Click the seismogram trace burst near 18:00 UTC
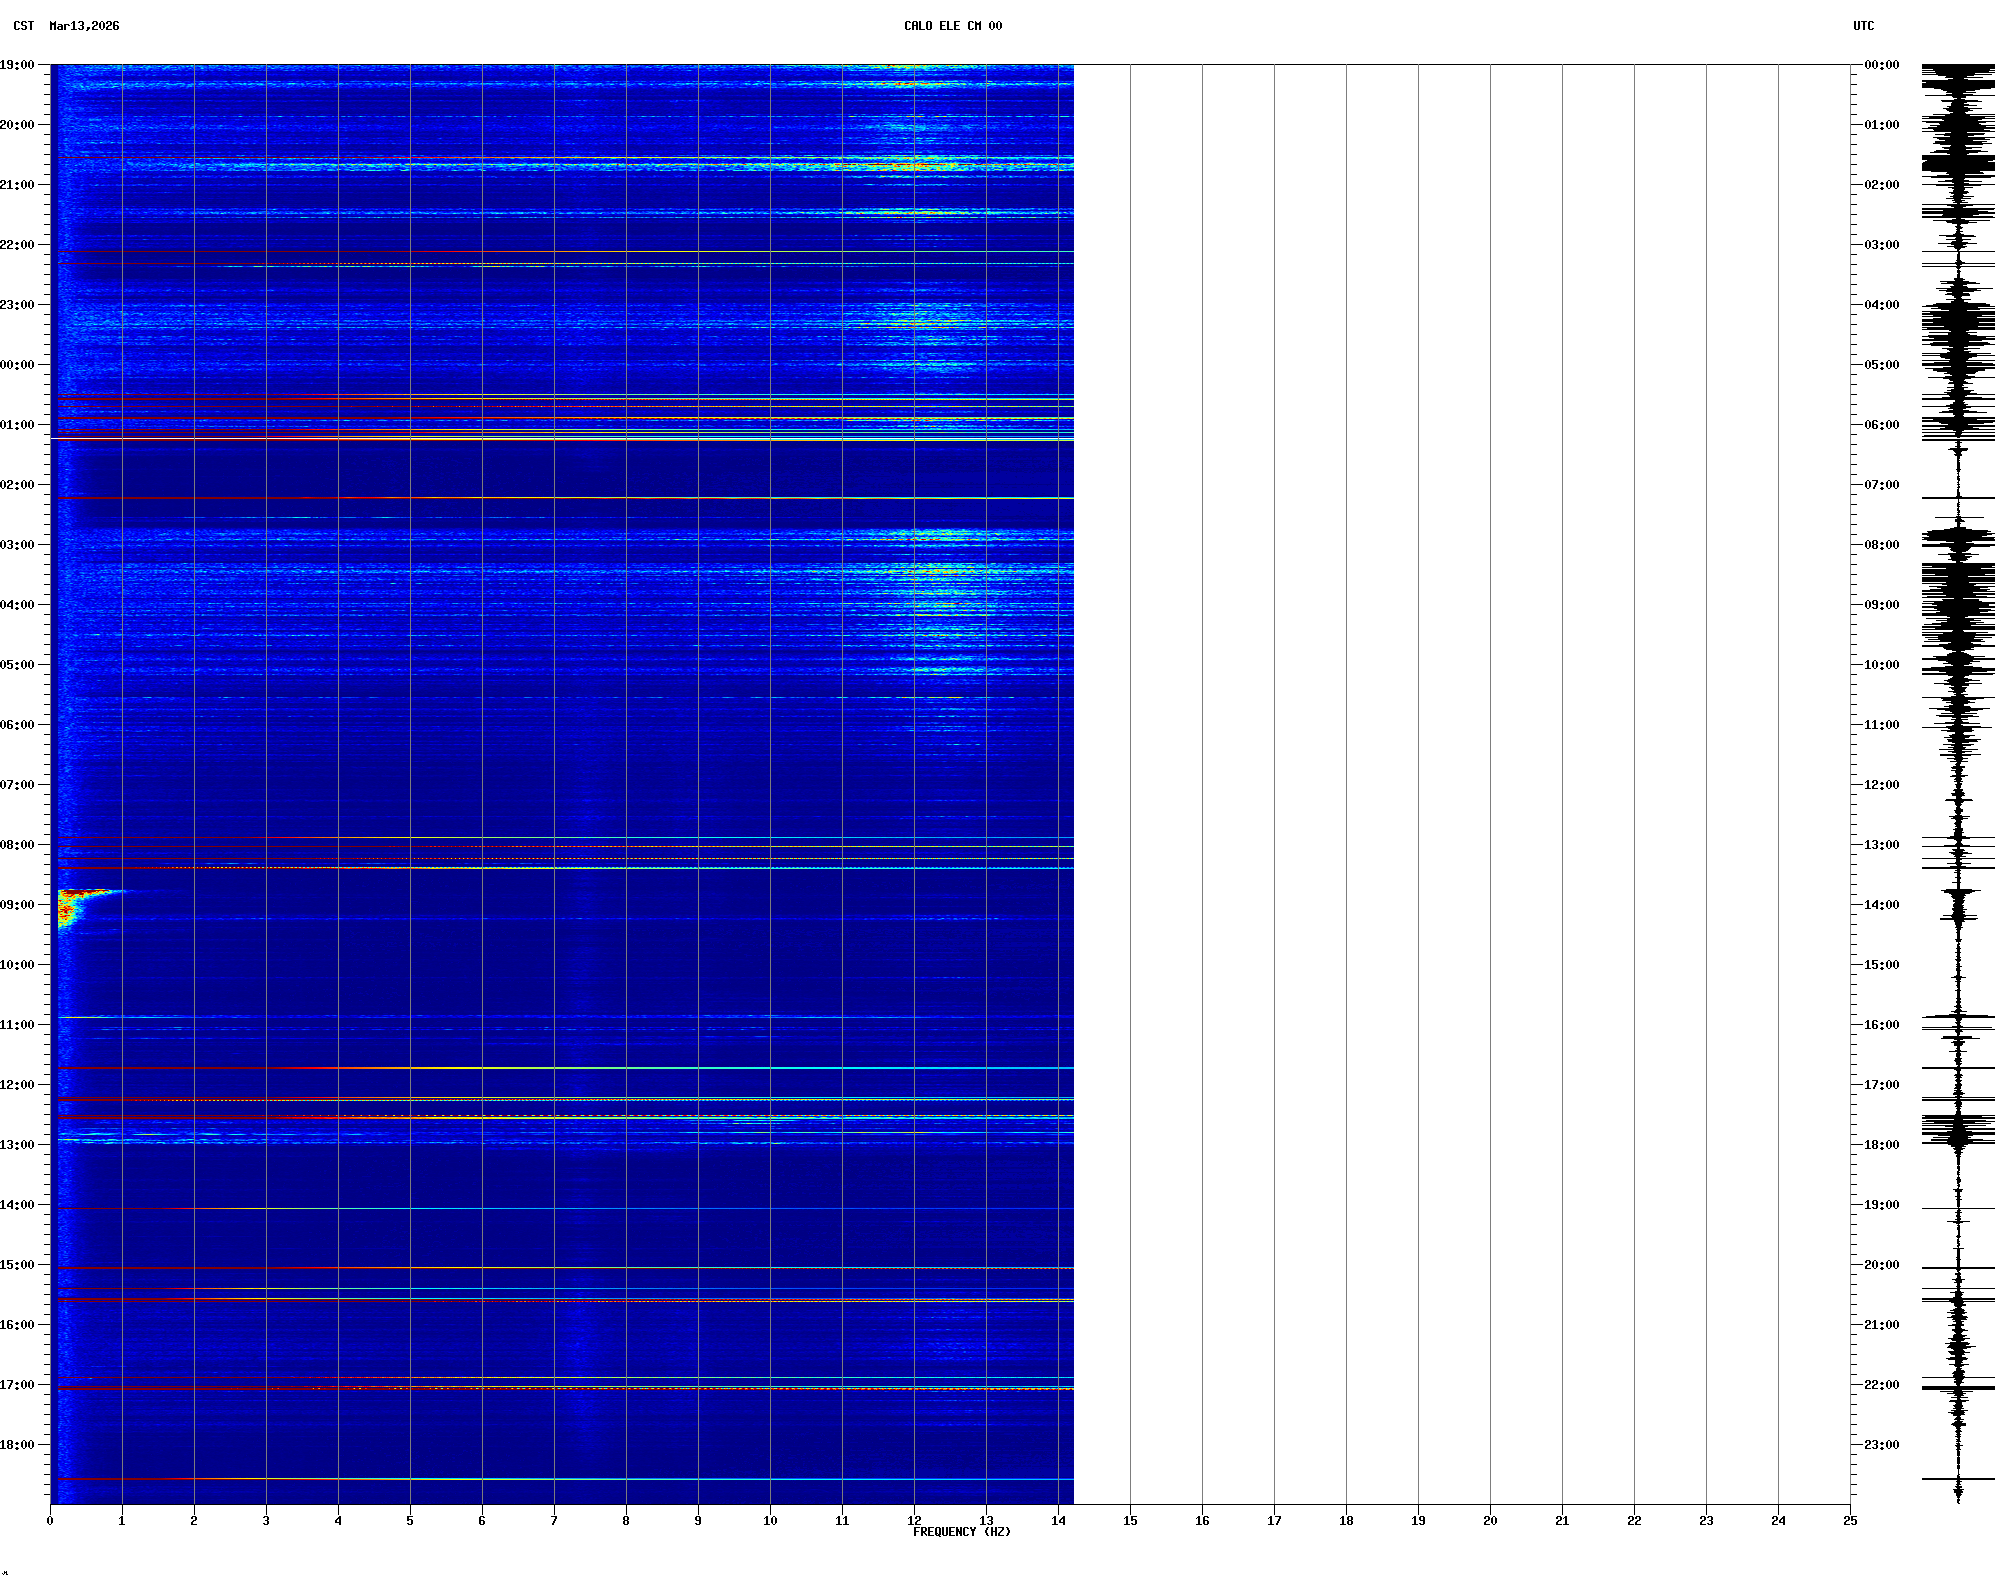 click(1958, 1130)
